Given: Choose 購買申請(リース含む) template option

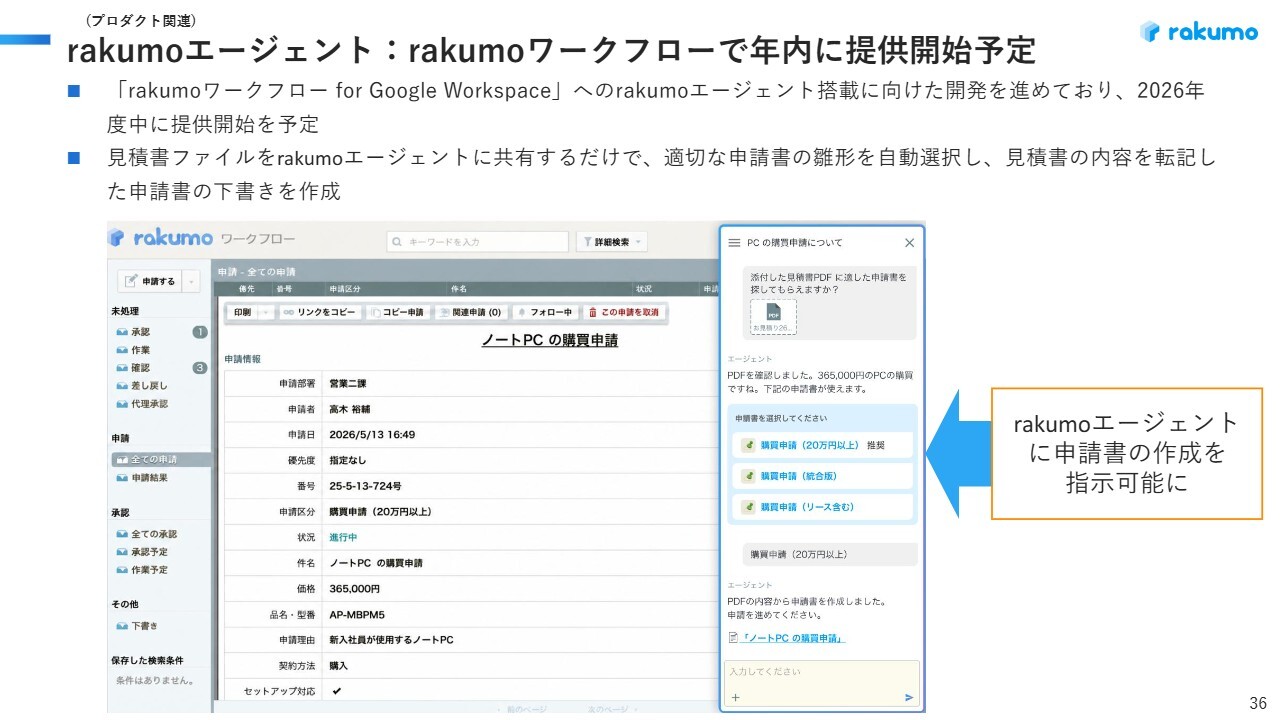Looking at the screenshot, I should (x=823, y=507).
